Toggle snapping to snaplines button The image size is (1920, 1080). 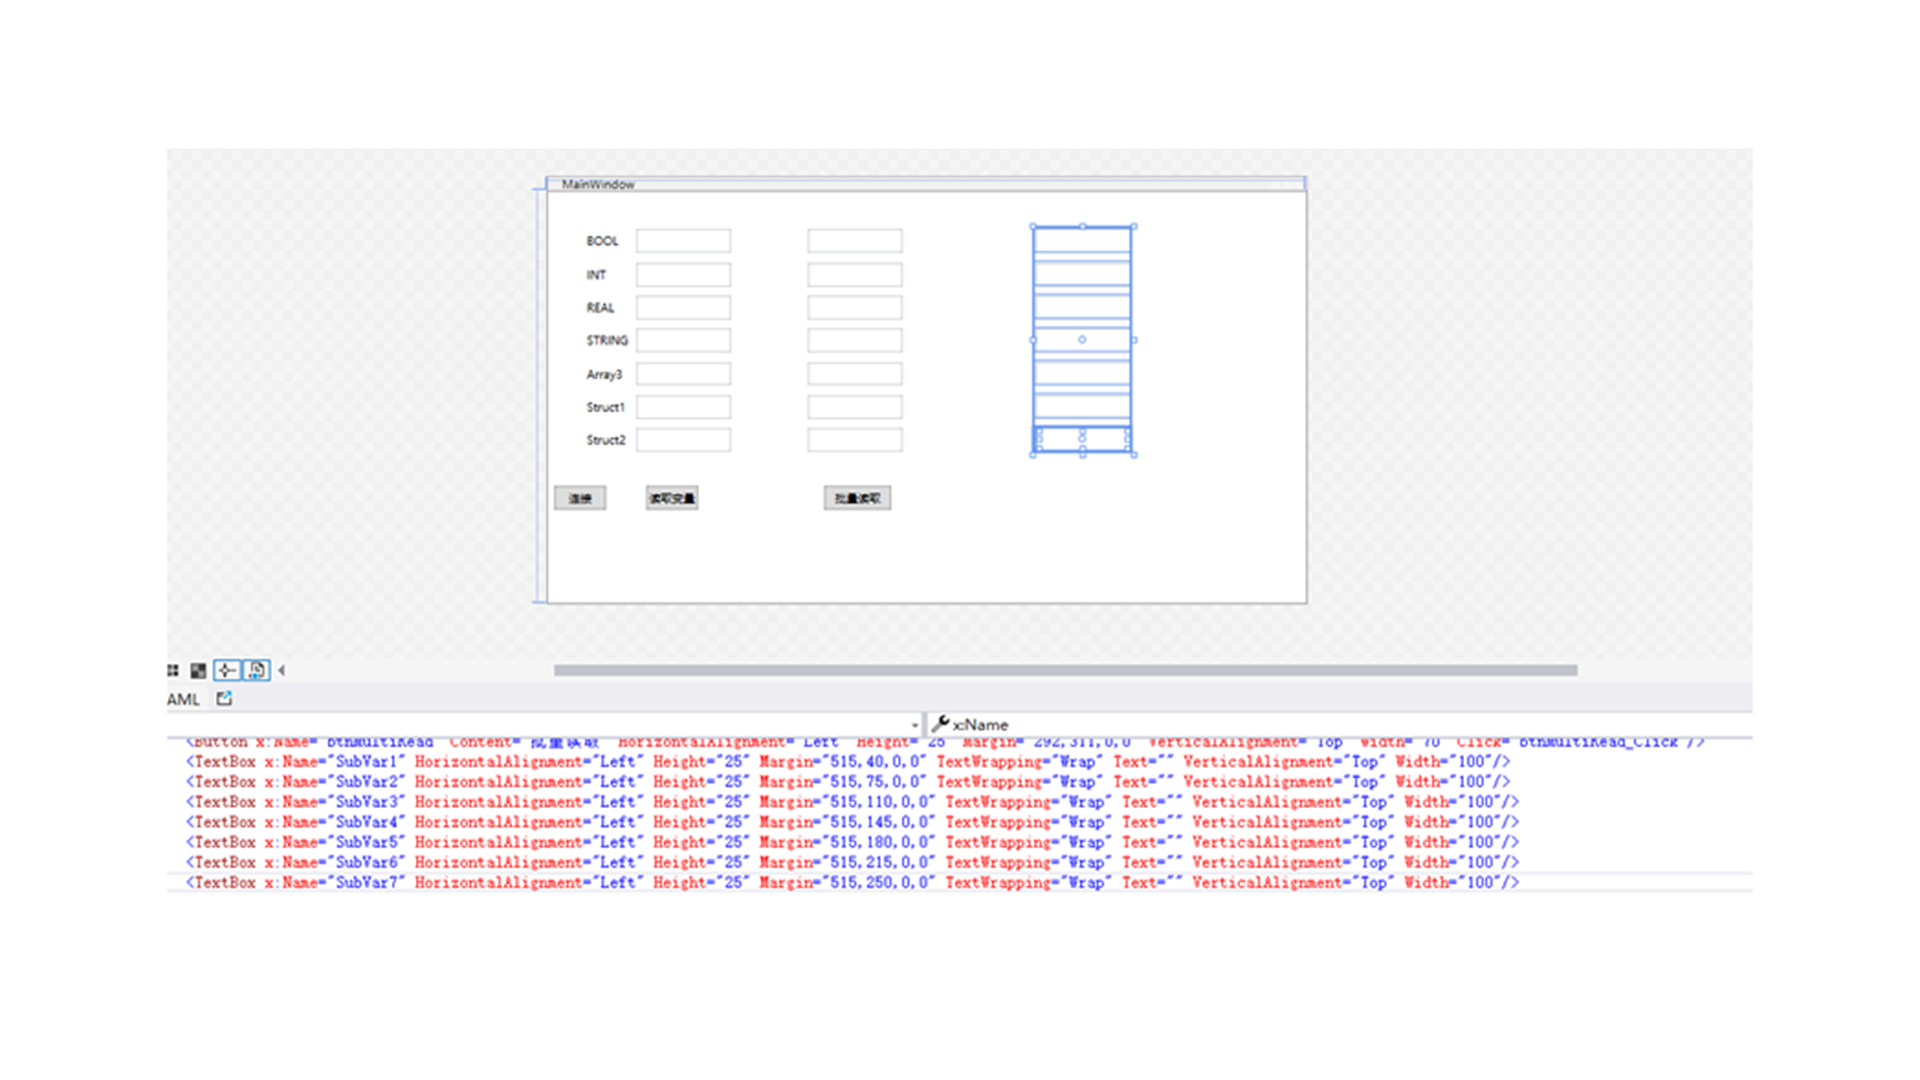(x=256, y=670)
